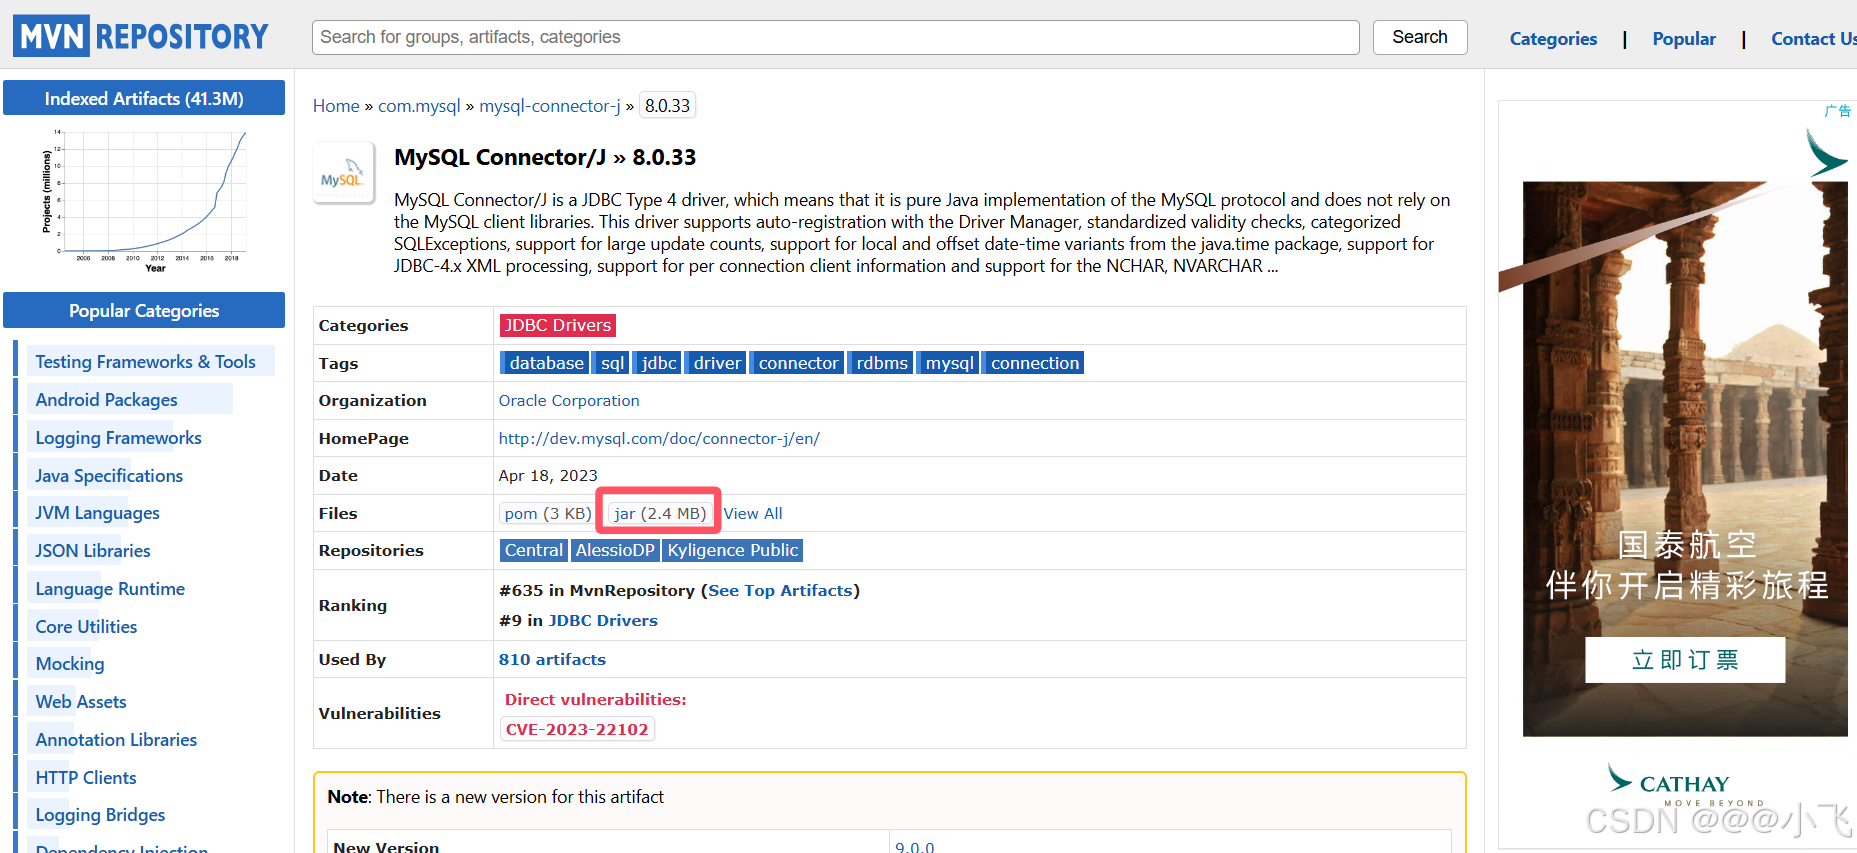Select the sql tag

[x=612, y=363]
